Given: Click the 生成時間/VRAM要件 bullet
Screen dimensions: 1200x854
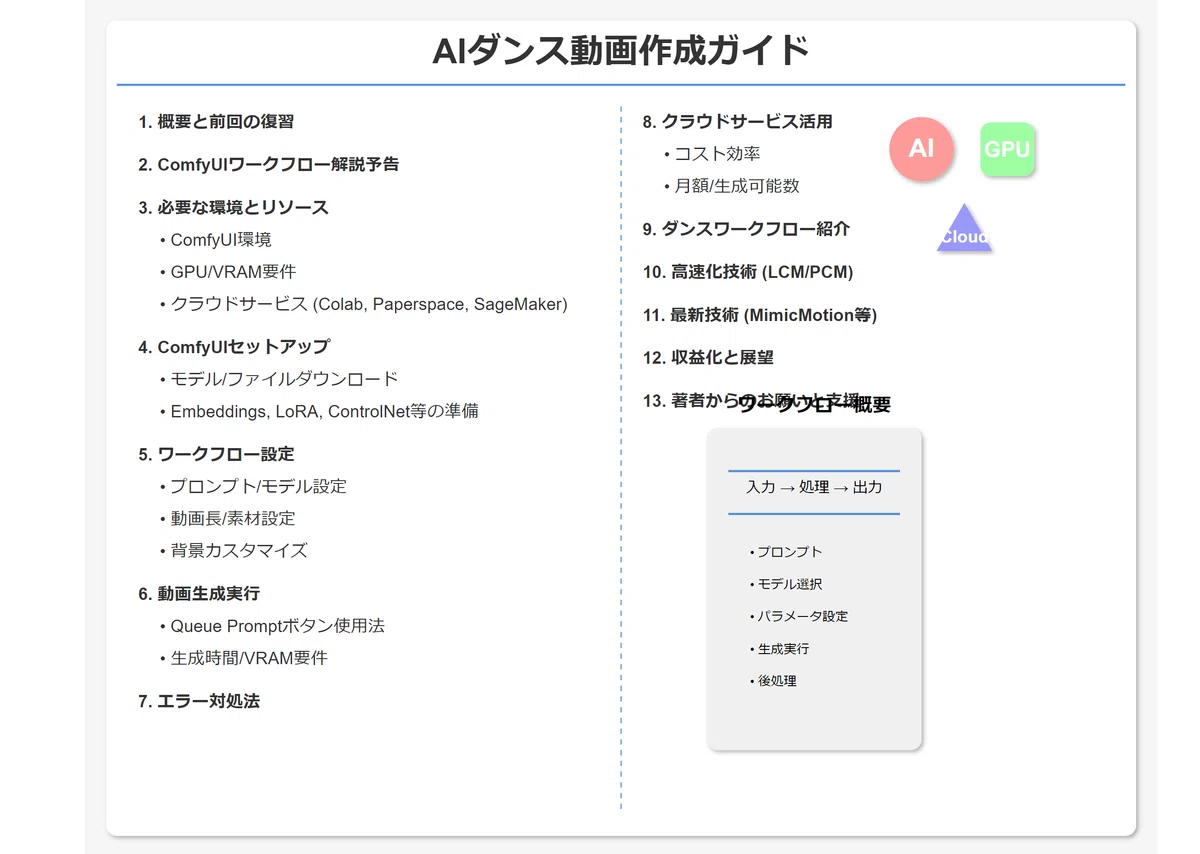Looking at the screenshot, I should [x=243, y=658].
